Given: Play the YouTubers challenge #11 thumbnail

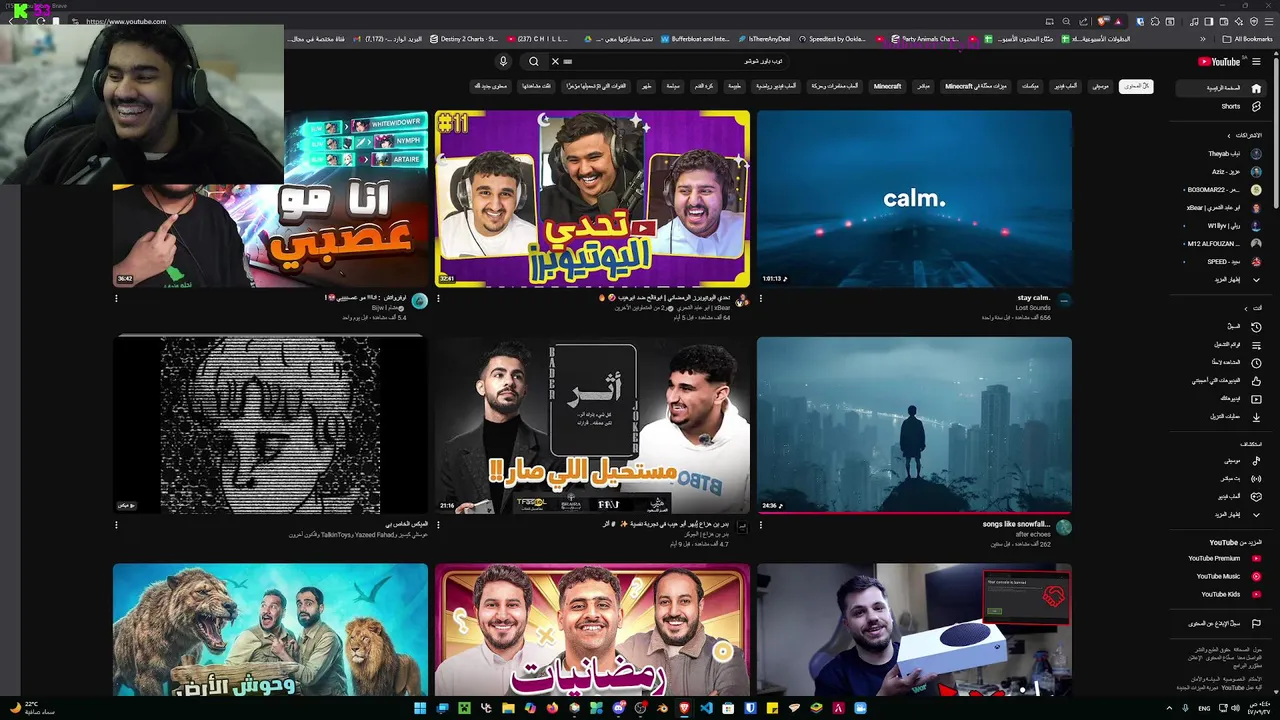Looking at the screenshot, I should (592, 199).
